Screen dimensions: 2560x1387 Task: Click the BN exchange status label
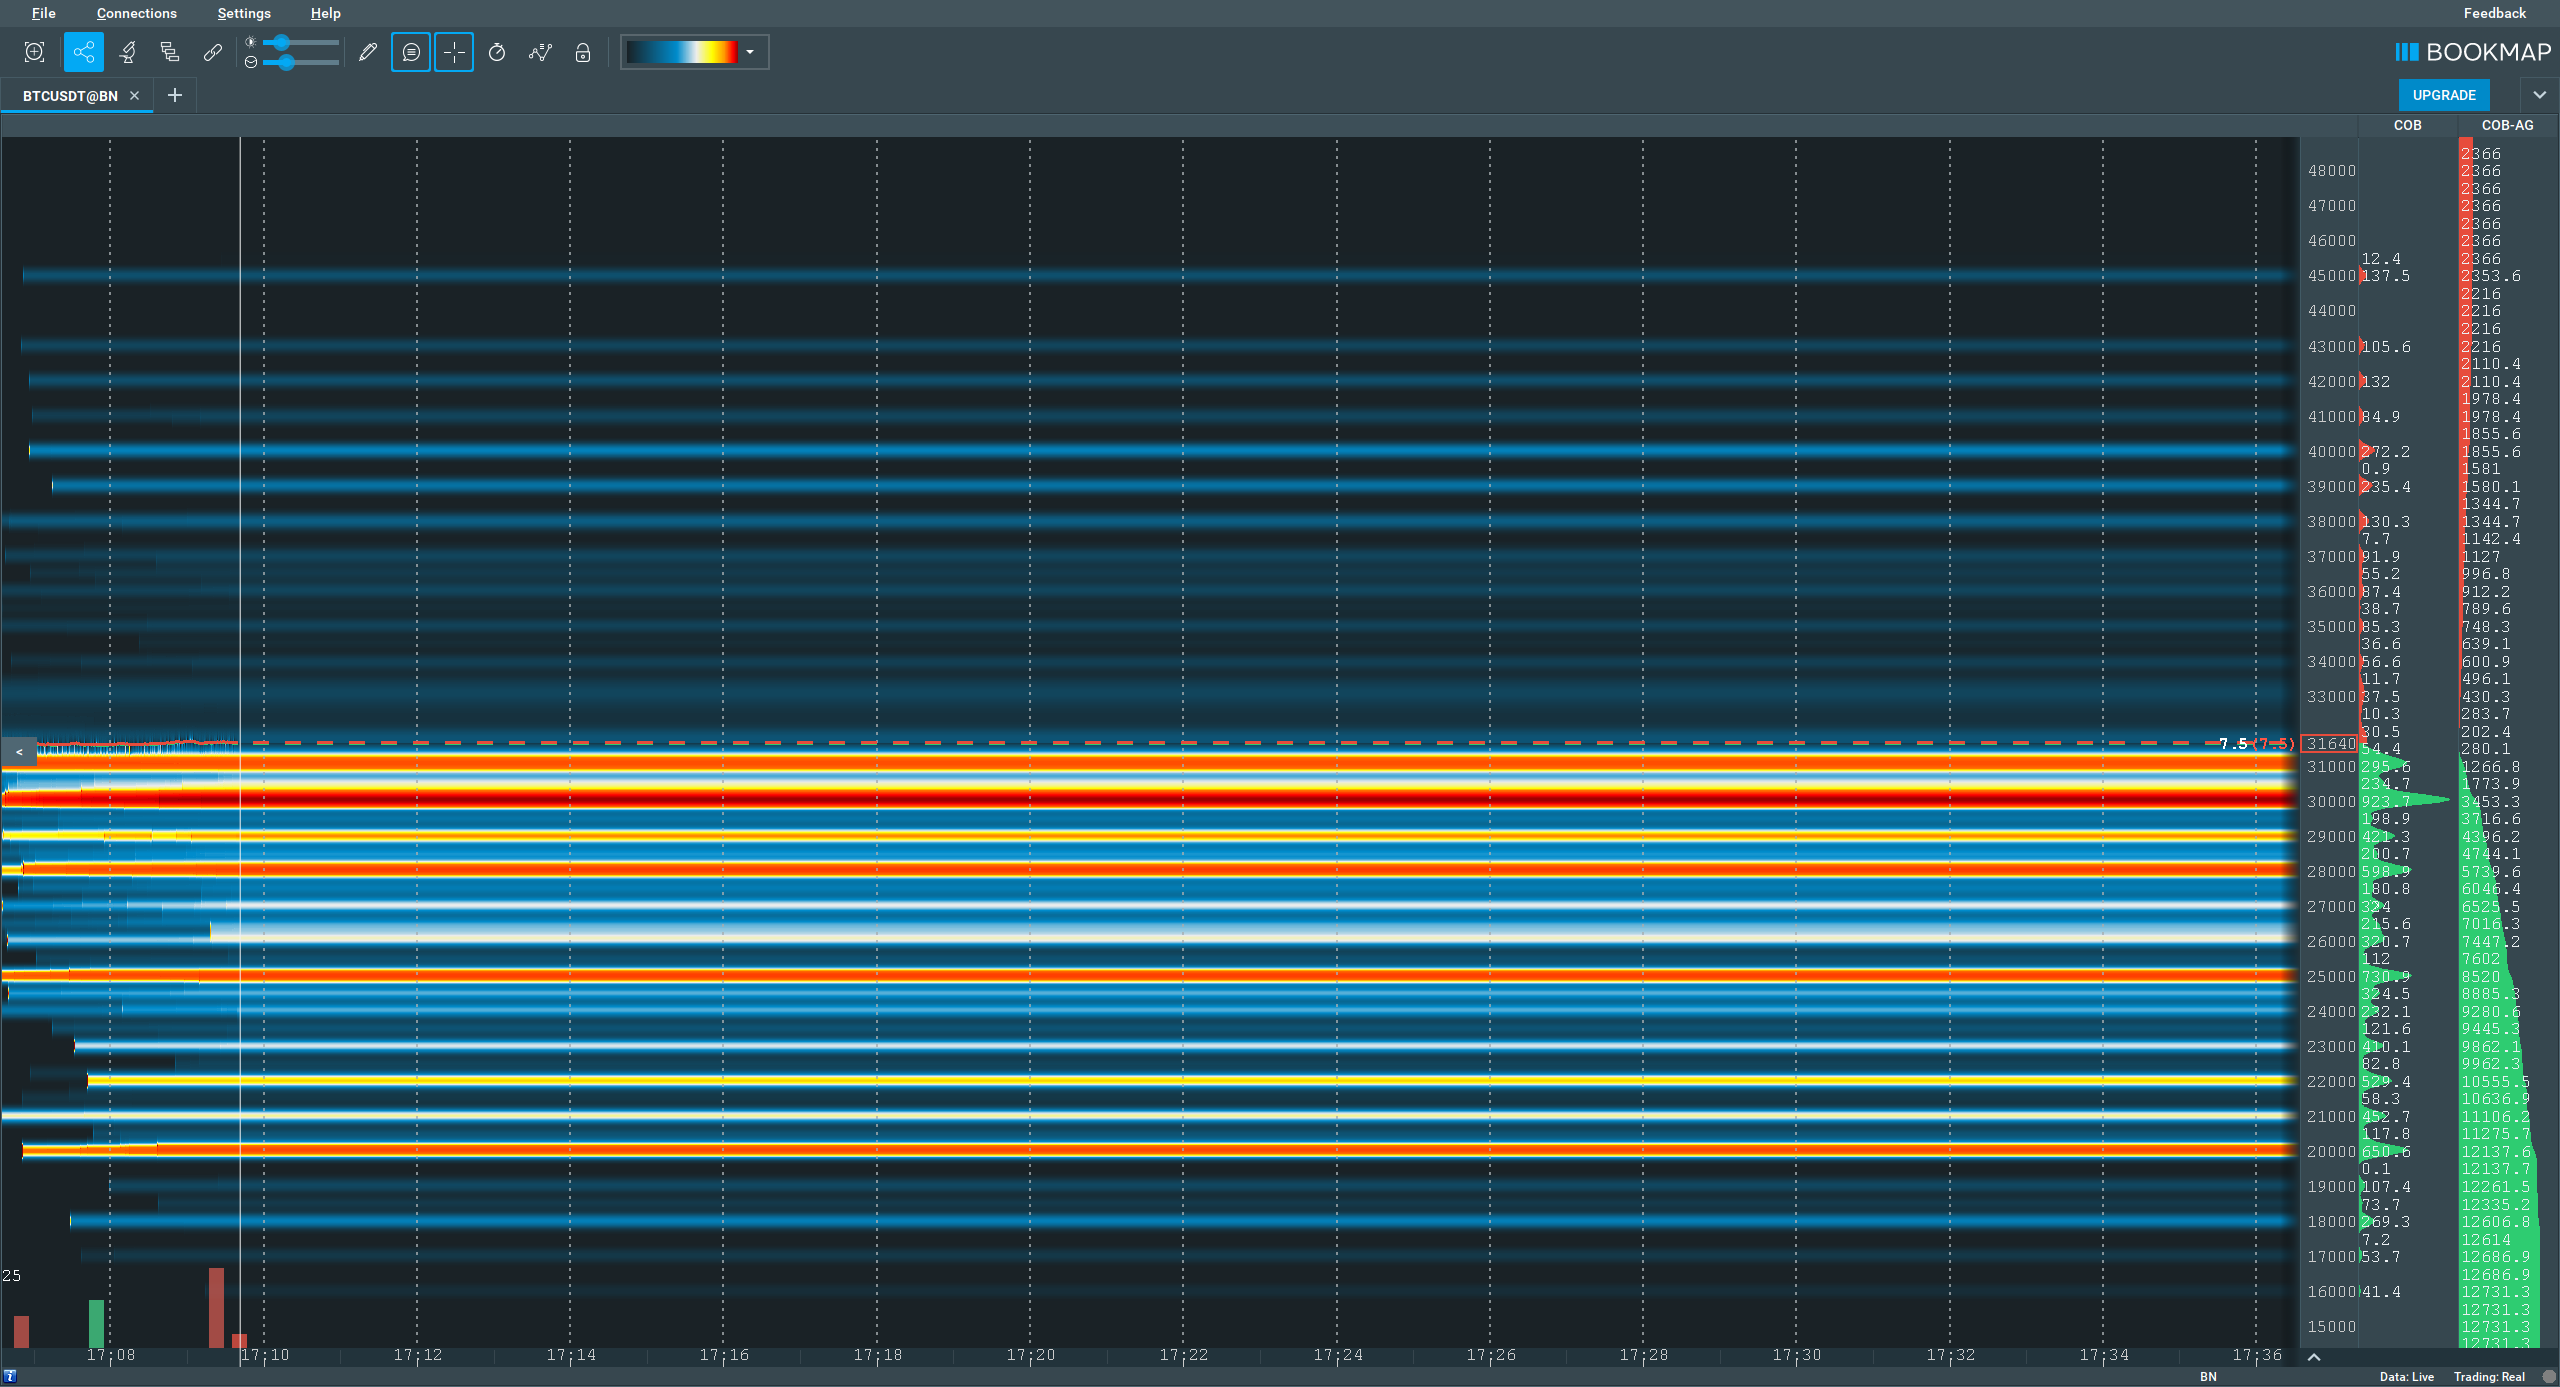[x=2208, y=1377]
